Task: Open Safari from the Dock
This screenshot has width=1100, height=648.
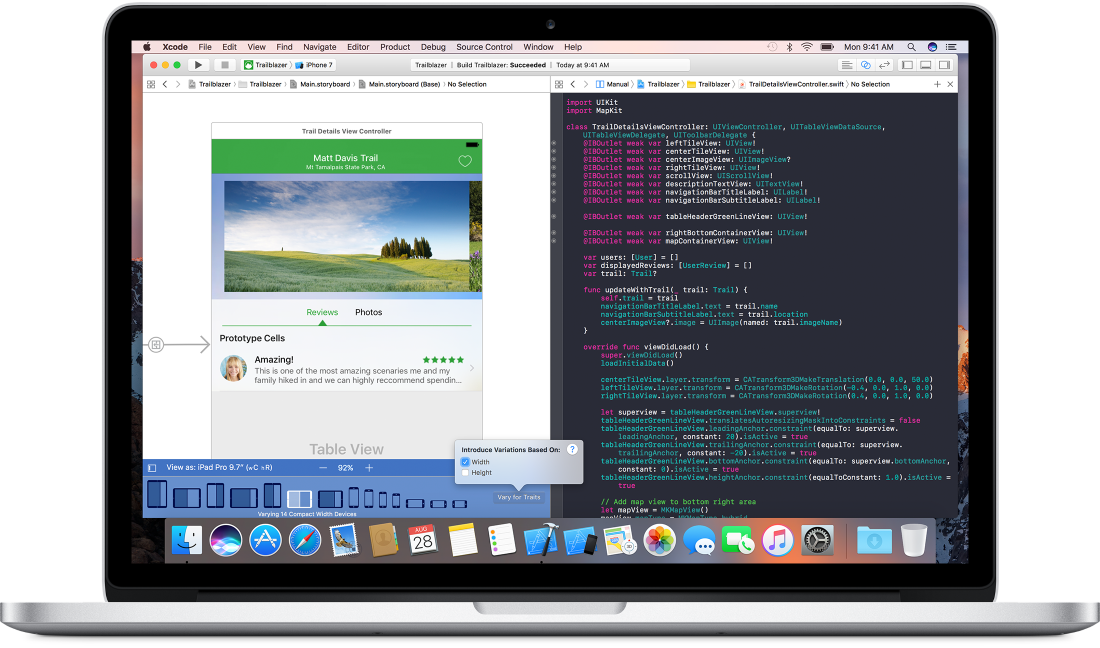Action: pos(304,540)
